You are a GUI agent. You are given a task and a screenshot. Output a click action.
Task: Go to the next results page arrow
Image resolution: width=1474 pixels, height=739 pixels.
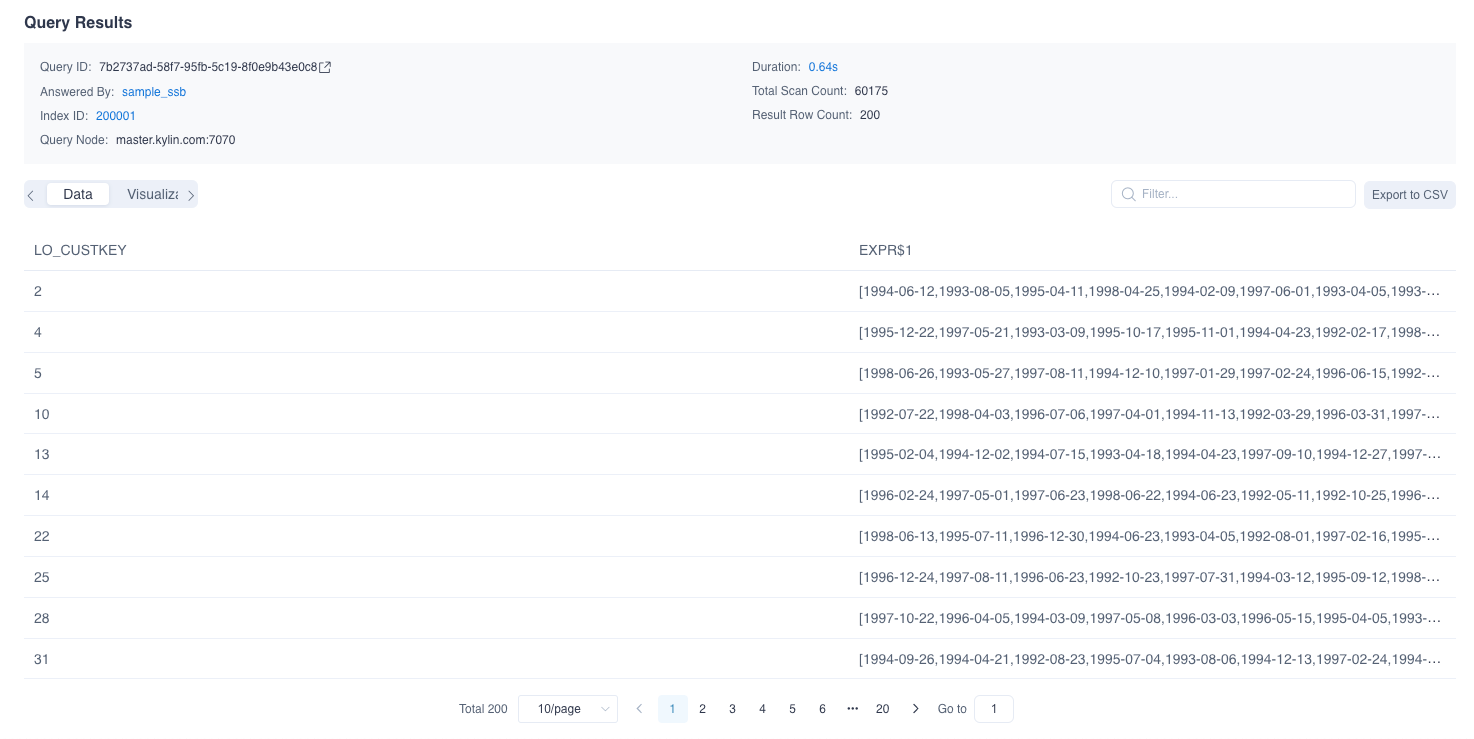(915, 709)
